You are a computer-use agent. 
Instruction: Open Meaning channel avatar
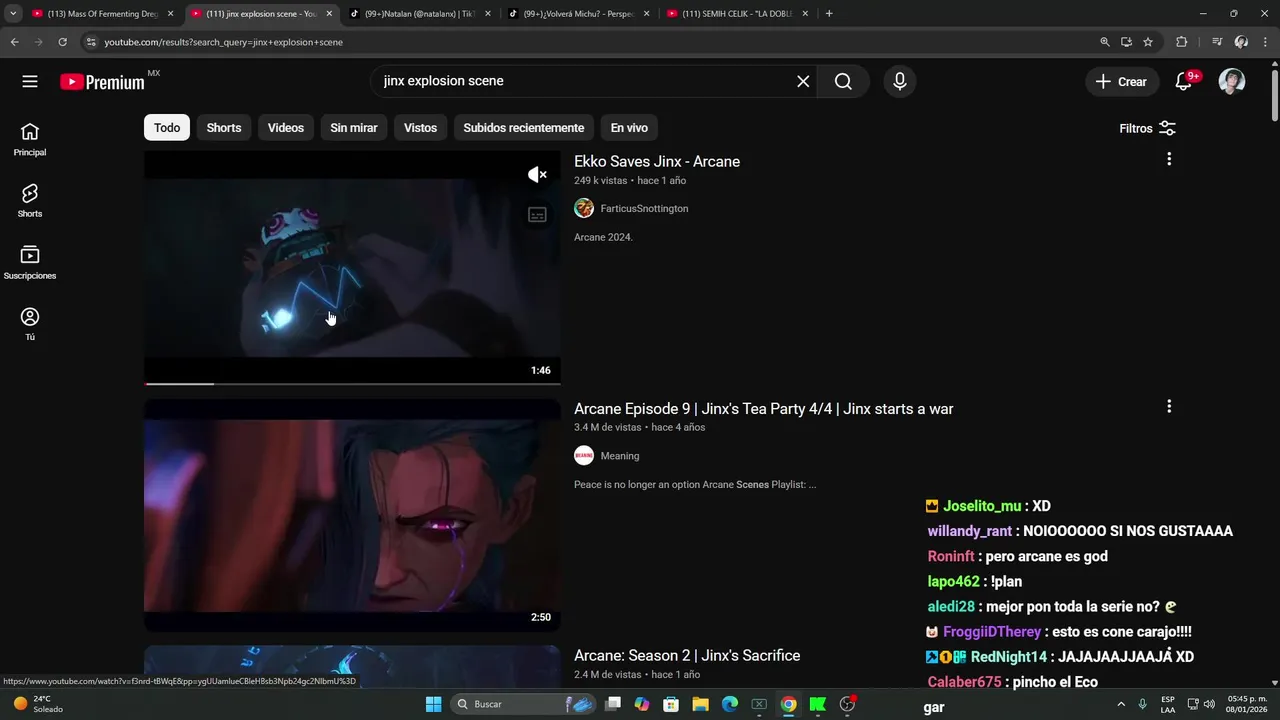584,455
